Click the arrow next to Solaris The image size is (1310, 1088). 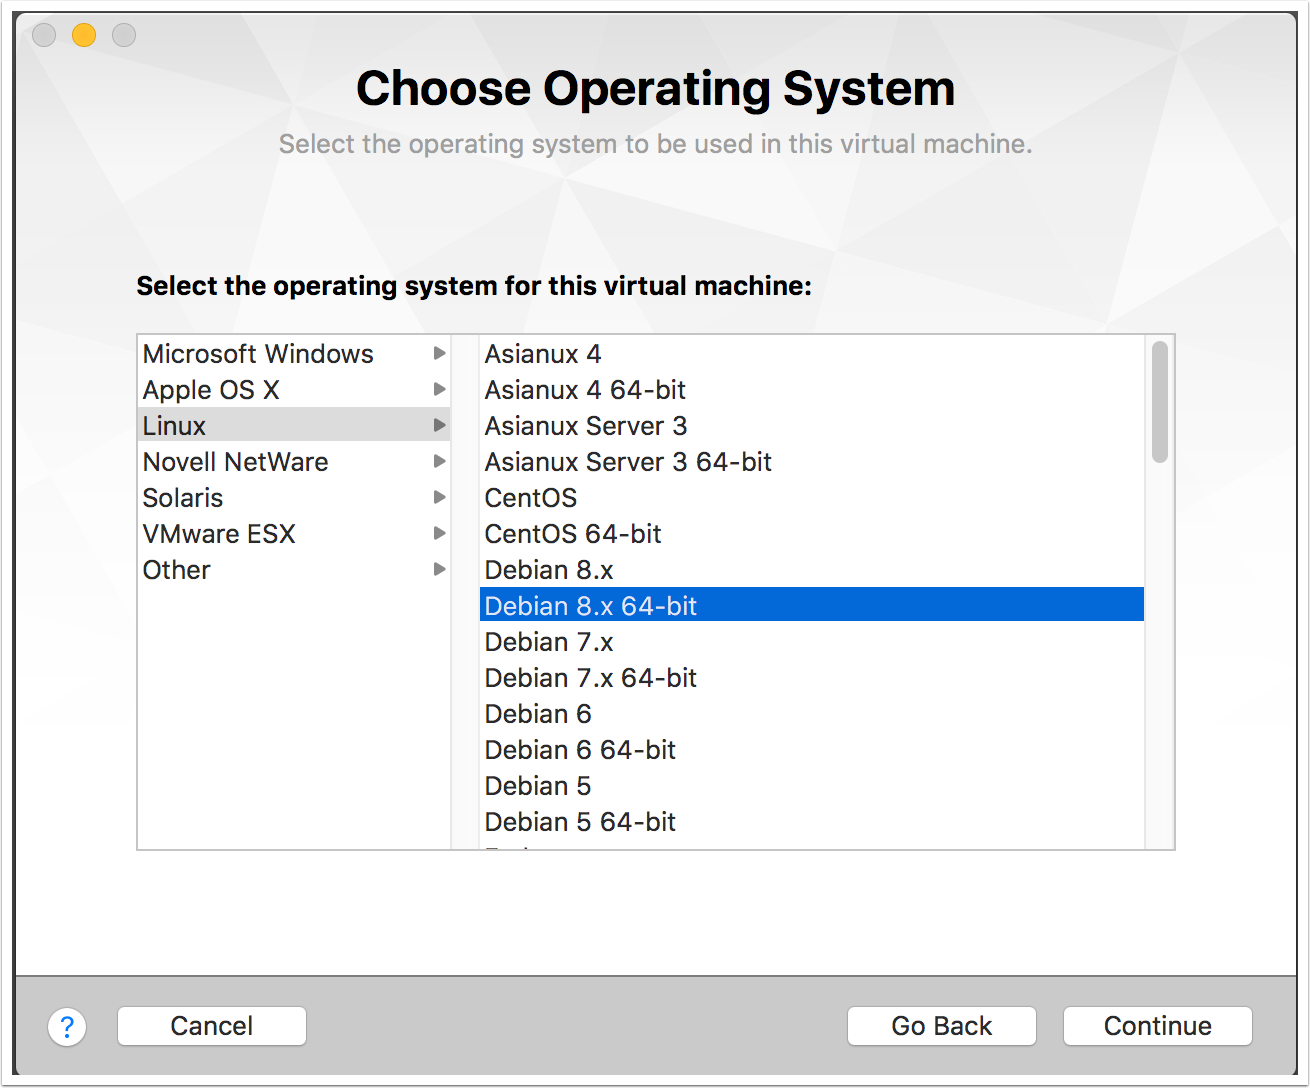coord(439,498)
